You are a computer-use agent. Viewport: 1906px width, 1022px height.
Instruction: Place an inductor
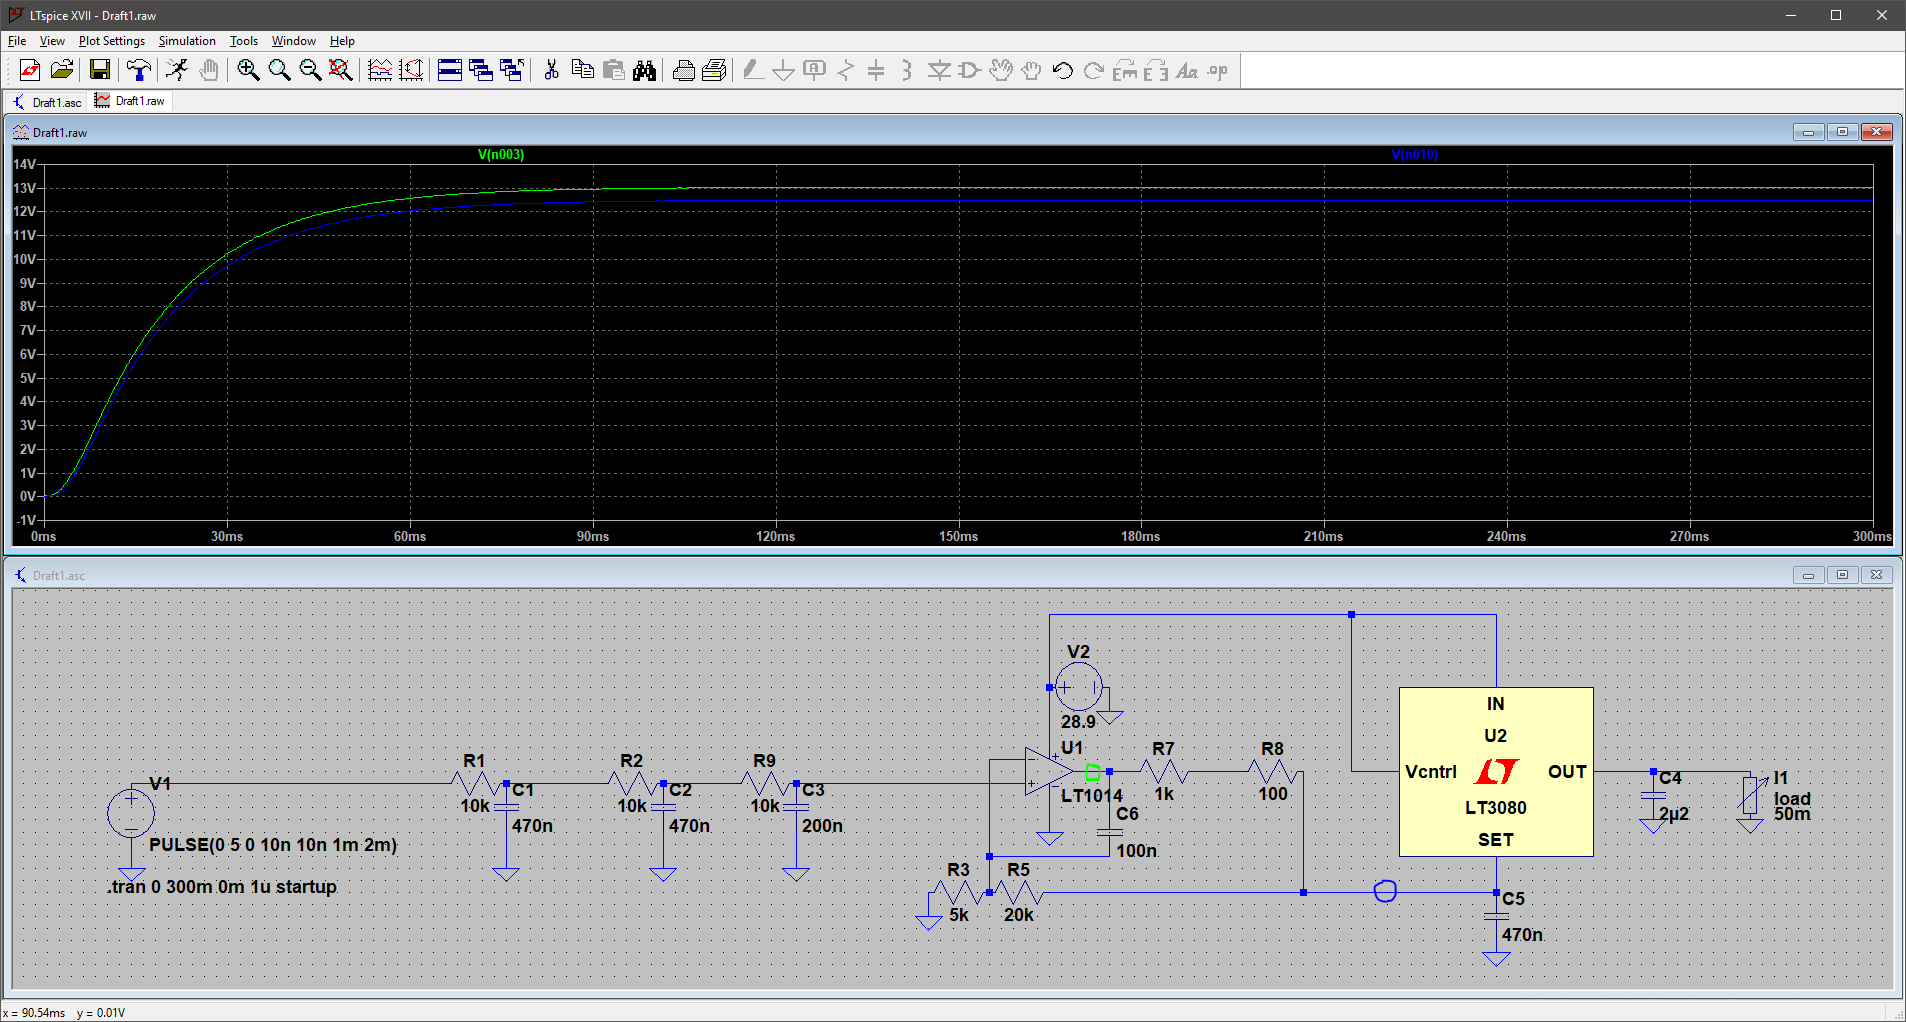click(907, 70)
